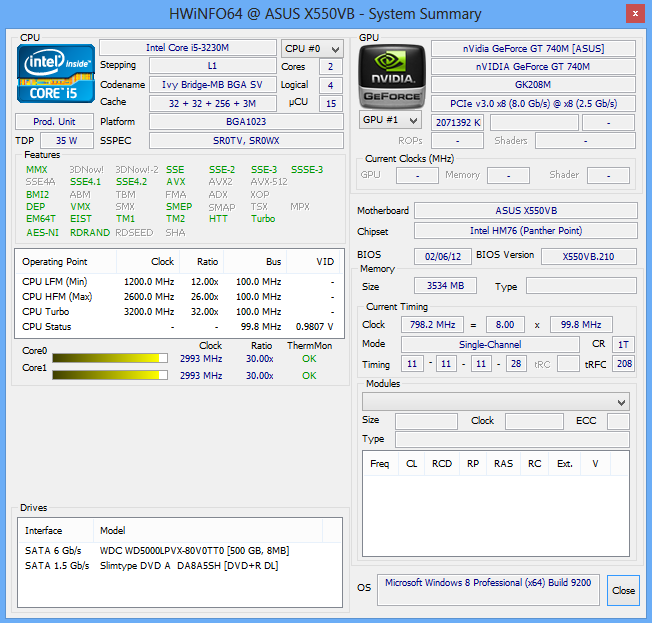652x623 pixels.
Task: Select the WDC WD5000LPVX drive row
Action: pyautogui.click(x=180, y=551)
